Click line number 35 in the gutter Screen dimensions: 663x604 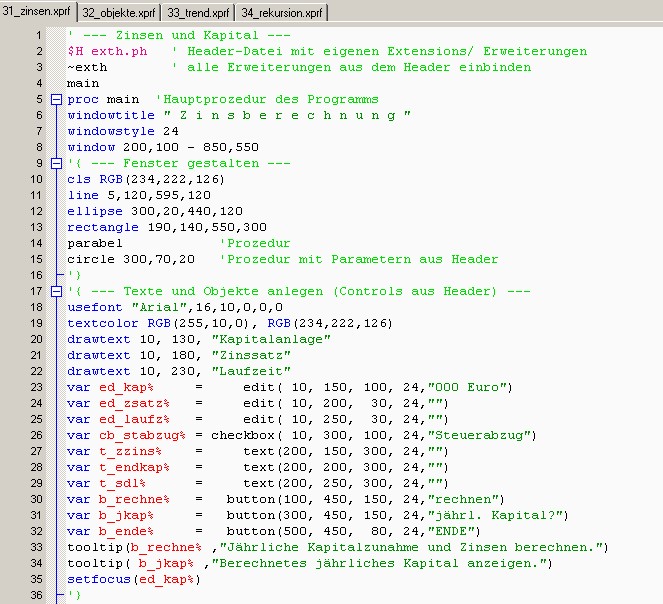pyautogui.click(x=34, y=579)
